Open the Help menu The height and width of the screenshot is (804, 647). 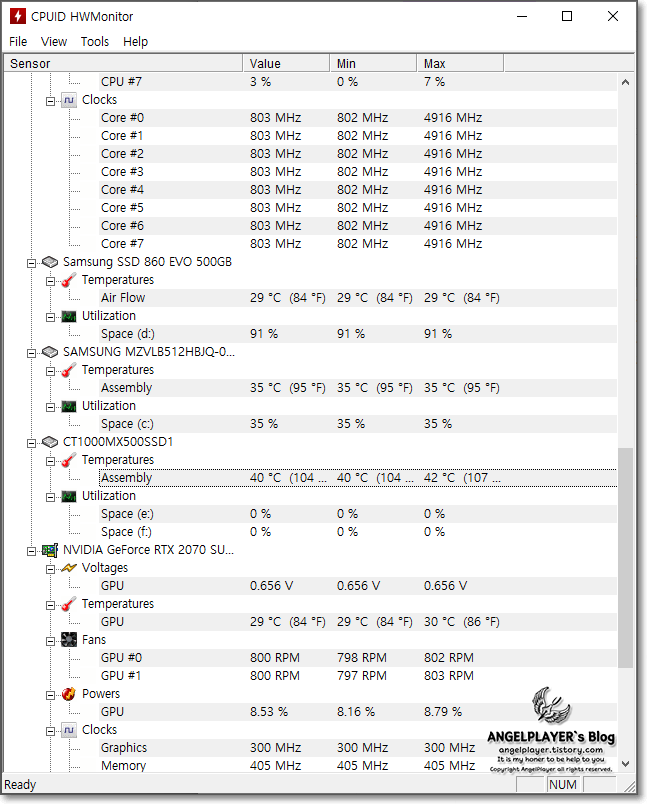tap(135, 42)
